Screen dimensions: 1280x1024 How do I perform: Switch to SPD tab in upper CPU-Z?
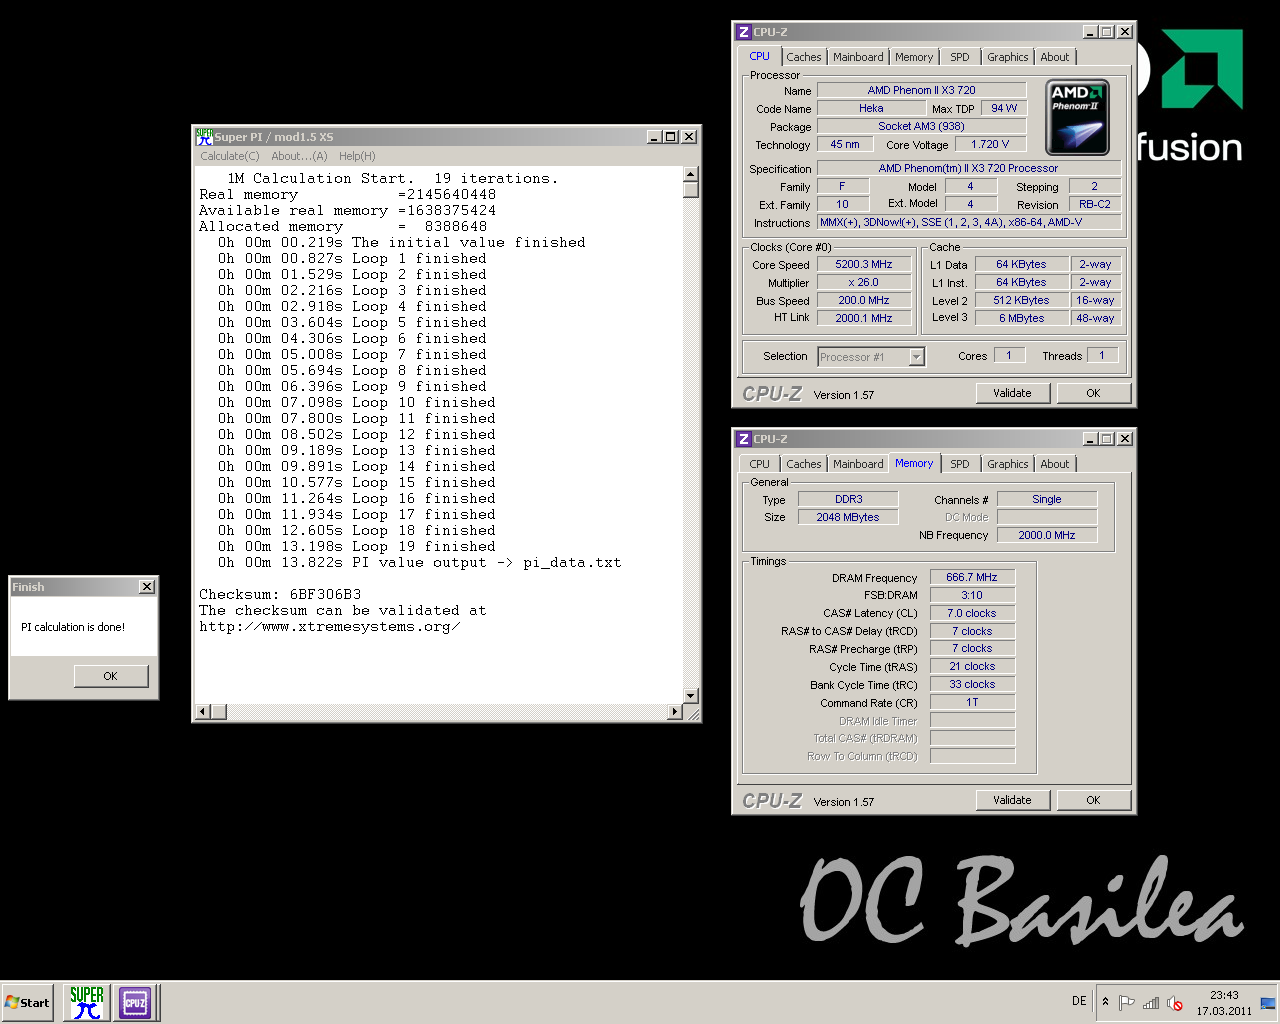click(960, 57)
